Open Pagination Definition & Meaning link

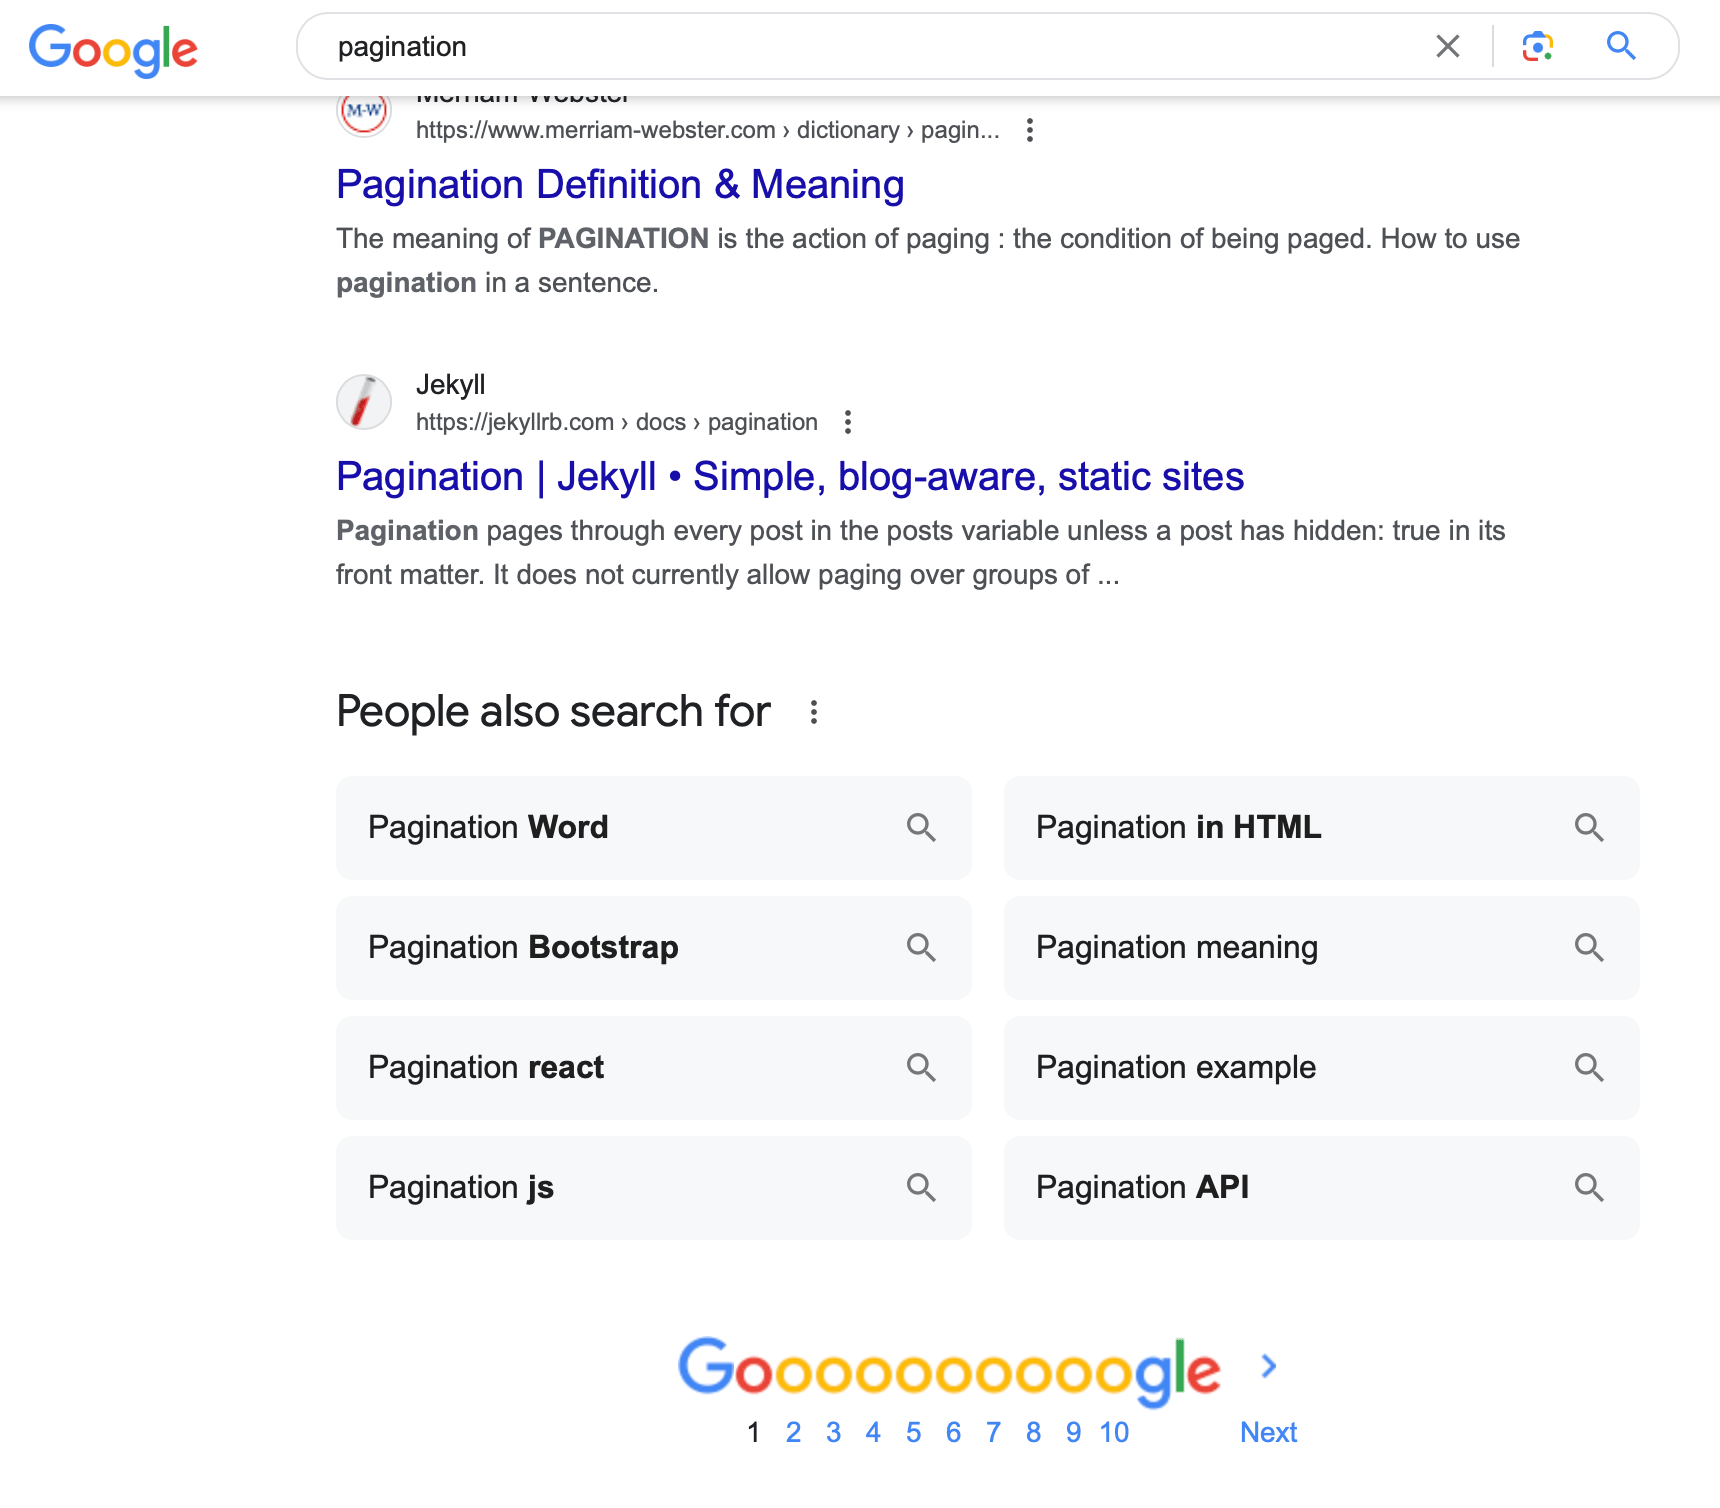tap(620, 185)
